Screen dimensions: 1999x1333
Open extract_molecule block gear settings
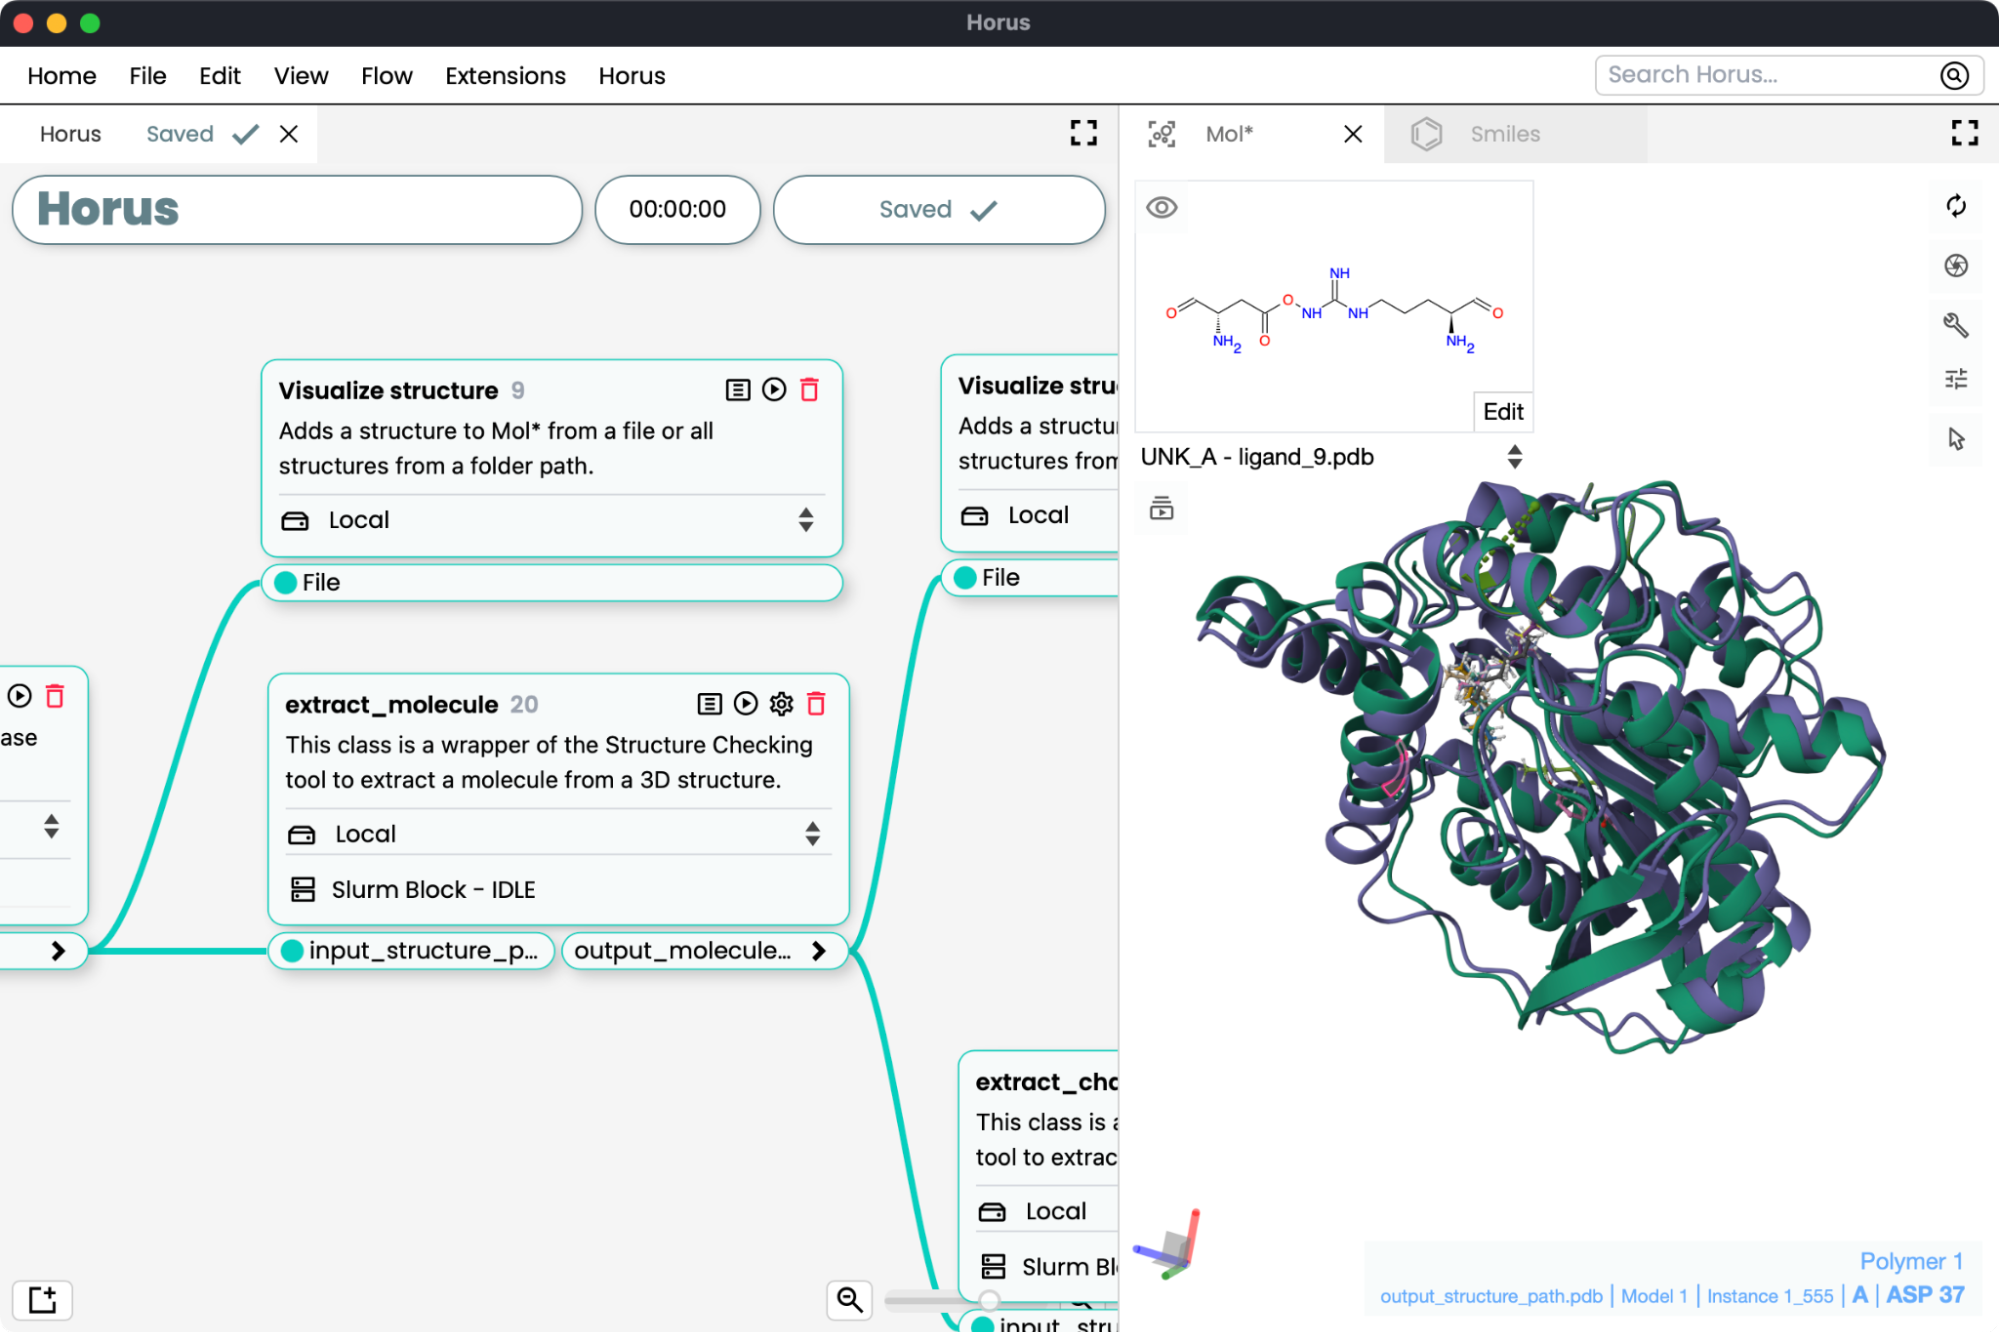click(781, 704)
